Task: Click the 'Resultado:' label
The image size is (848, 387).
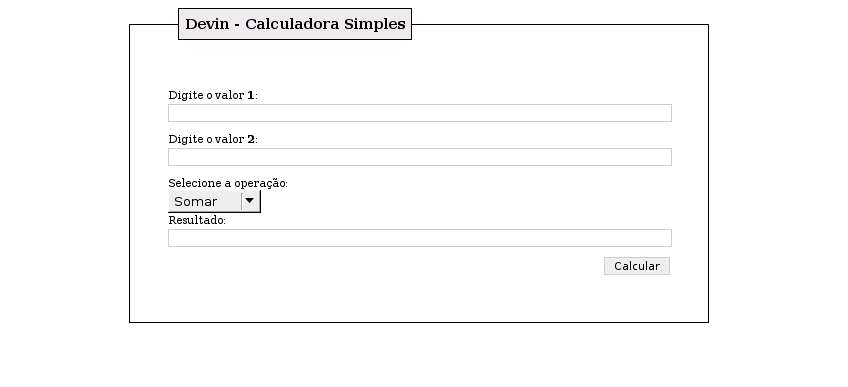Action: coord(197,220)
